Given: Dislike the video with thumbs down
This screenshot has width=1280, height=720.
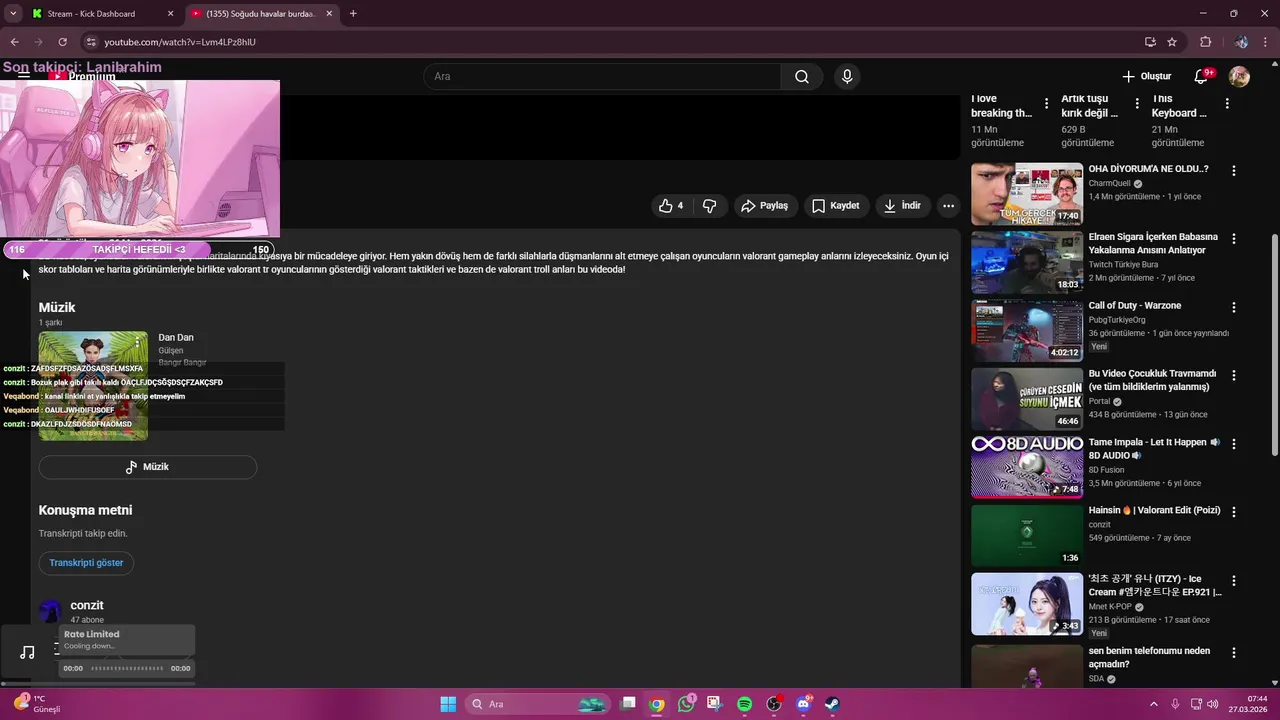Looking at the screenshot, I should click(x=710, y=206).
